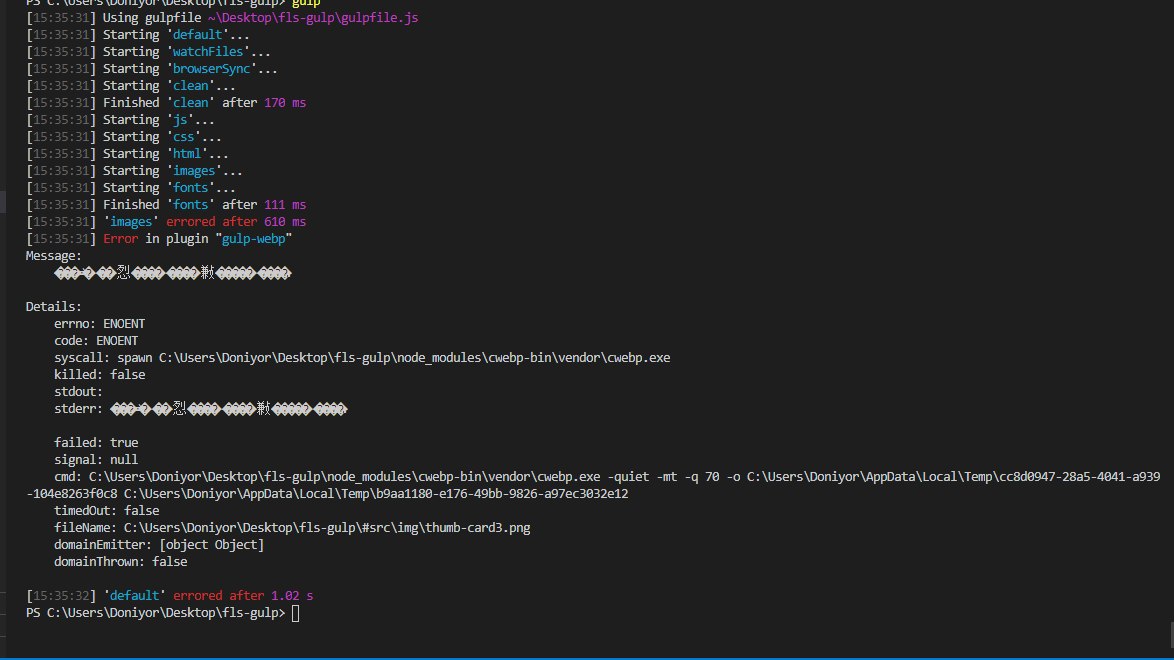
Task: Click 'domainEmitter: [object Object]' line
Action: point(159,545)
